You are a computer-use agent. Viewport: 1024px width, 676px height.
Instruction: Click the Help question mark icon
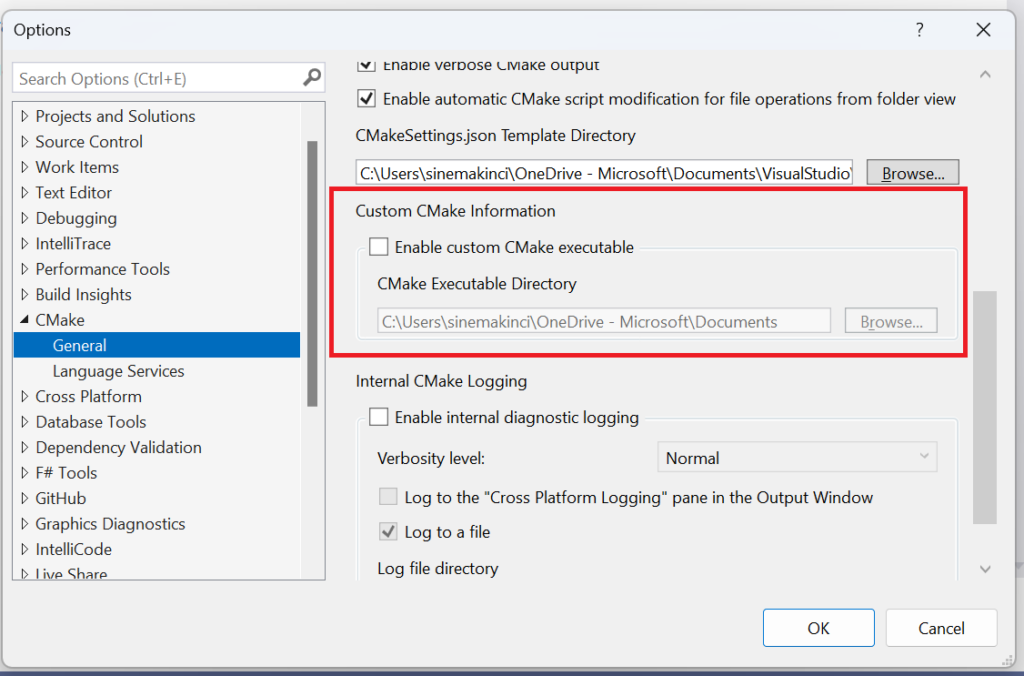tap(919, 30)
